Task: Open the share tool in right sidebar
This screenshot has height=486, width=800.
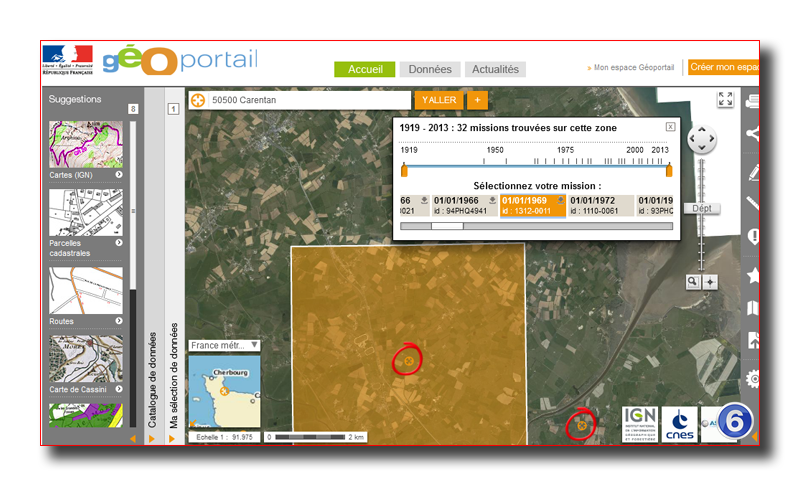Action: (x=753, y=134)
